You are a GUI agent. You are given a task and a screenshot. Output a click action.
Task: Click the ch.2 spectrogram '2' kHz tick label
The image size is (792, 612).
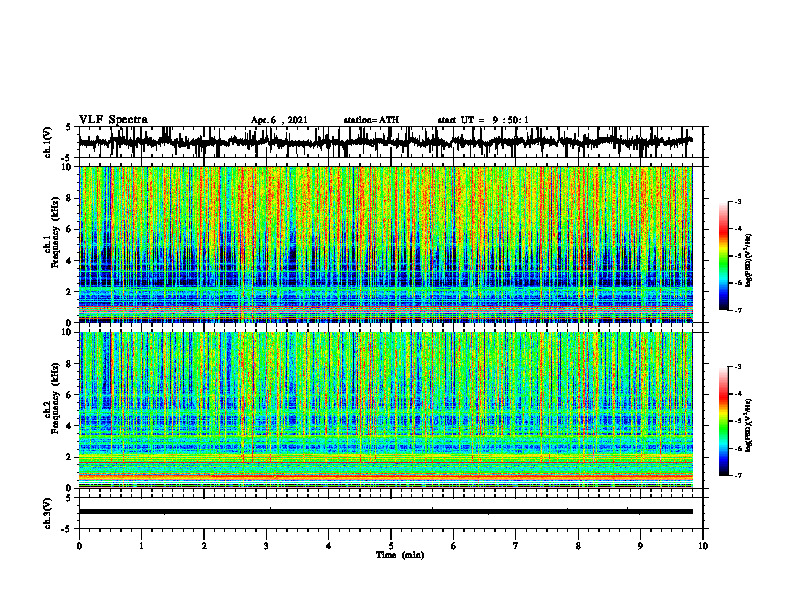coord(70,457)
